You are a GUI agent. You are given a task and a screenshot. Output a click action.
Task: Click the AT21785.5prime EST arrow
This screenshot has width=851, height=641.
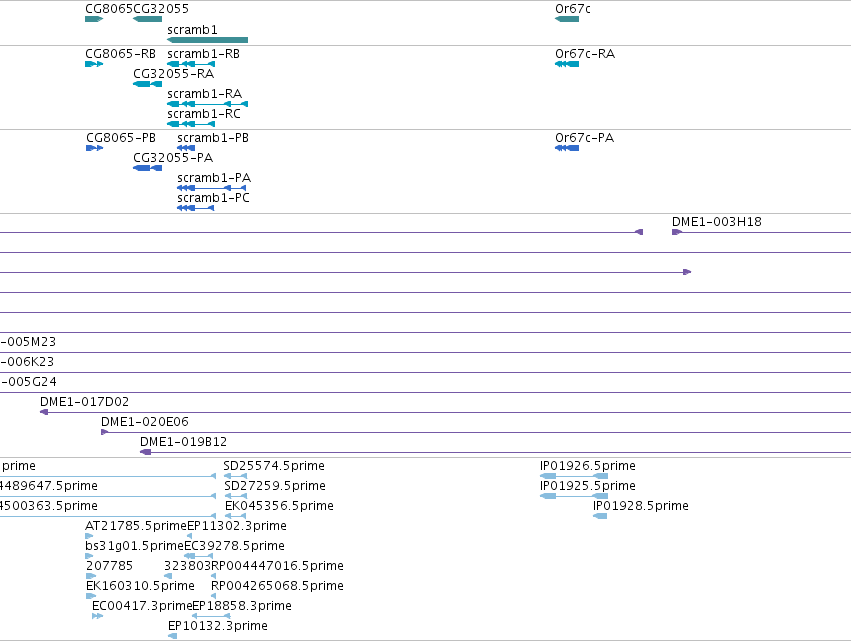[90, 536]
